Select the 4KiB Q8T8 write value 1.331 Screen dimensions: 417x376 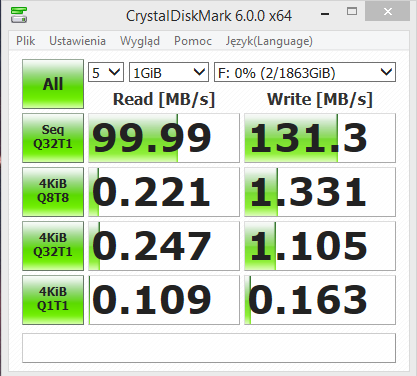point(320,192)
